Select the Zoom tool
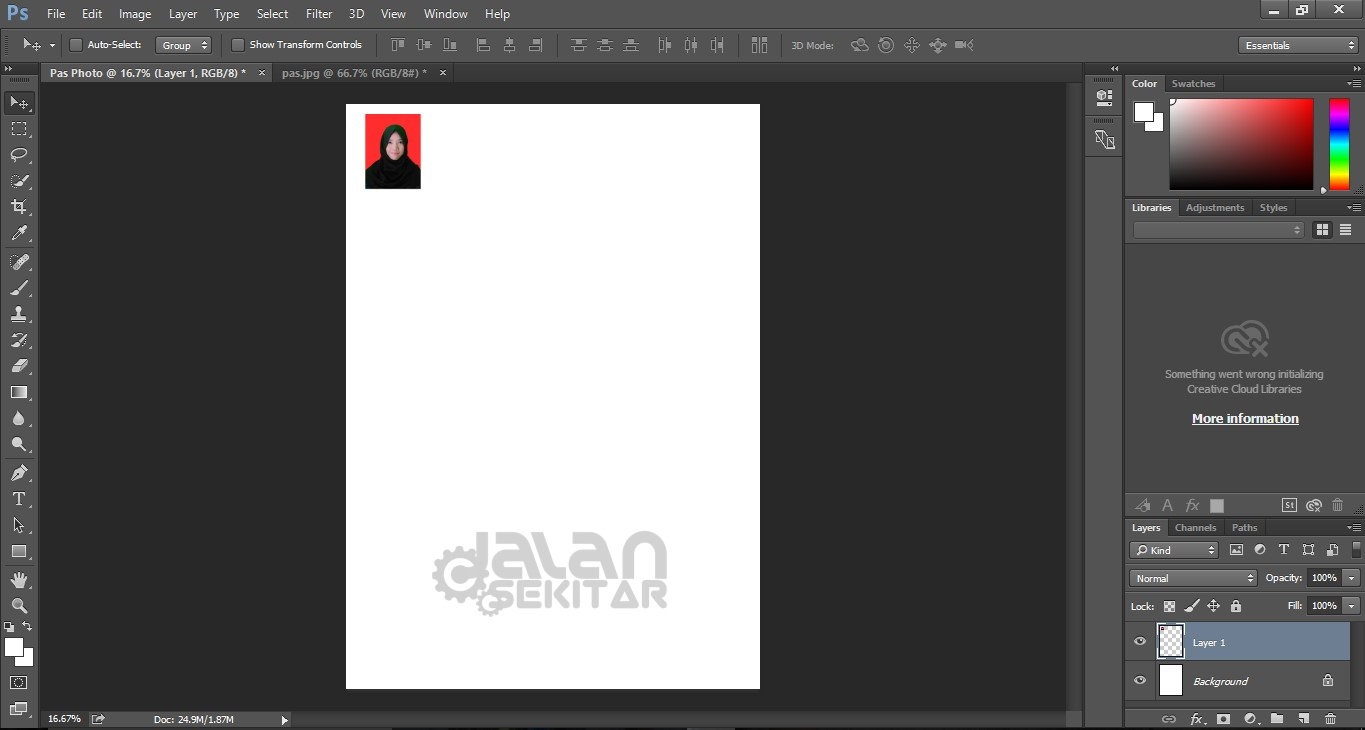Image resolution: width=1365 pixels, height=730 pixels. tap(18, 605)
